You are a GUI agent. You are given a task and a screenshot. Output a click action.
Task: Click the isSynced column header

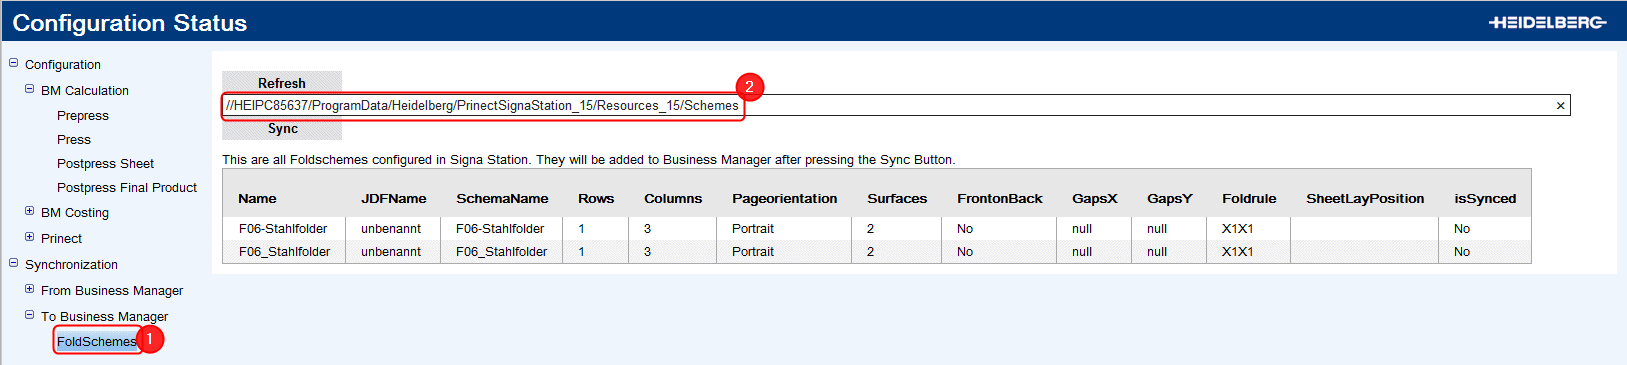click(x=1485, y=199)
